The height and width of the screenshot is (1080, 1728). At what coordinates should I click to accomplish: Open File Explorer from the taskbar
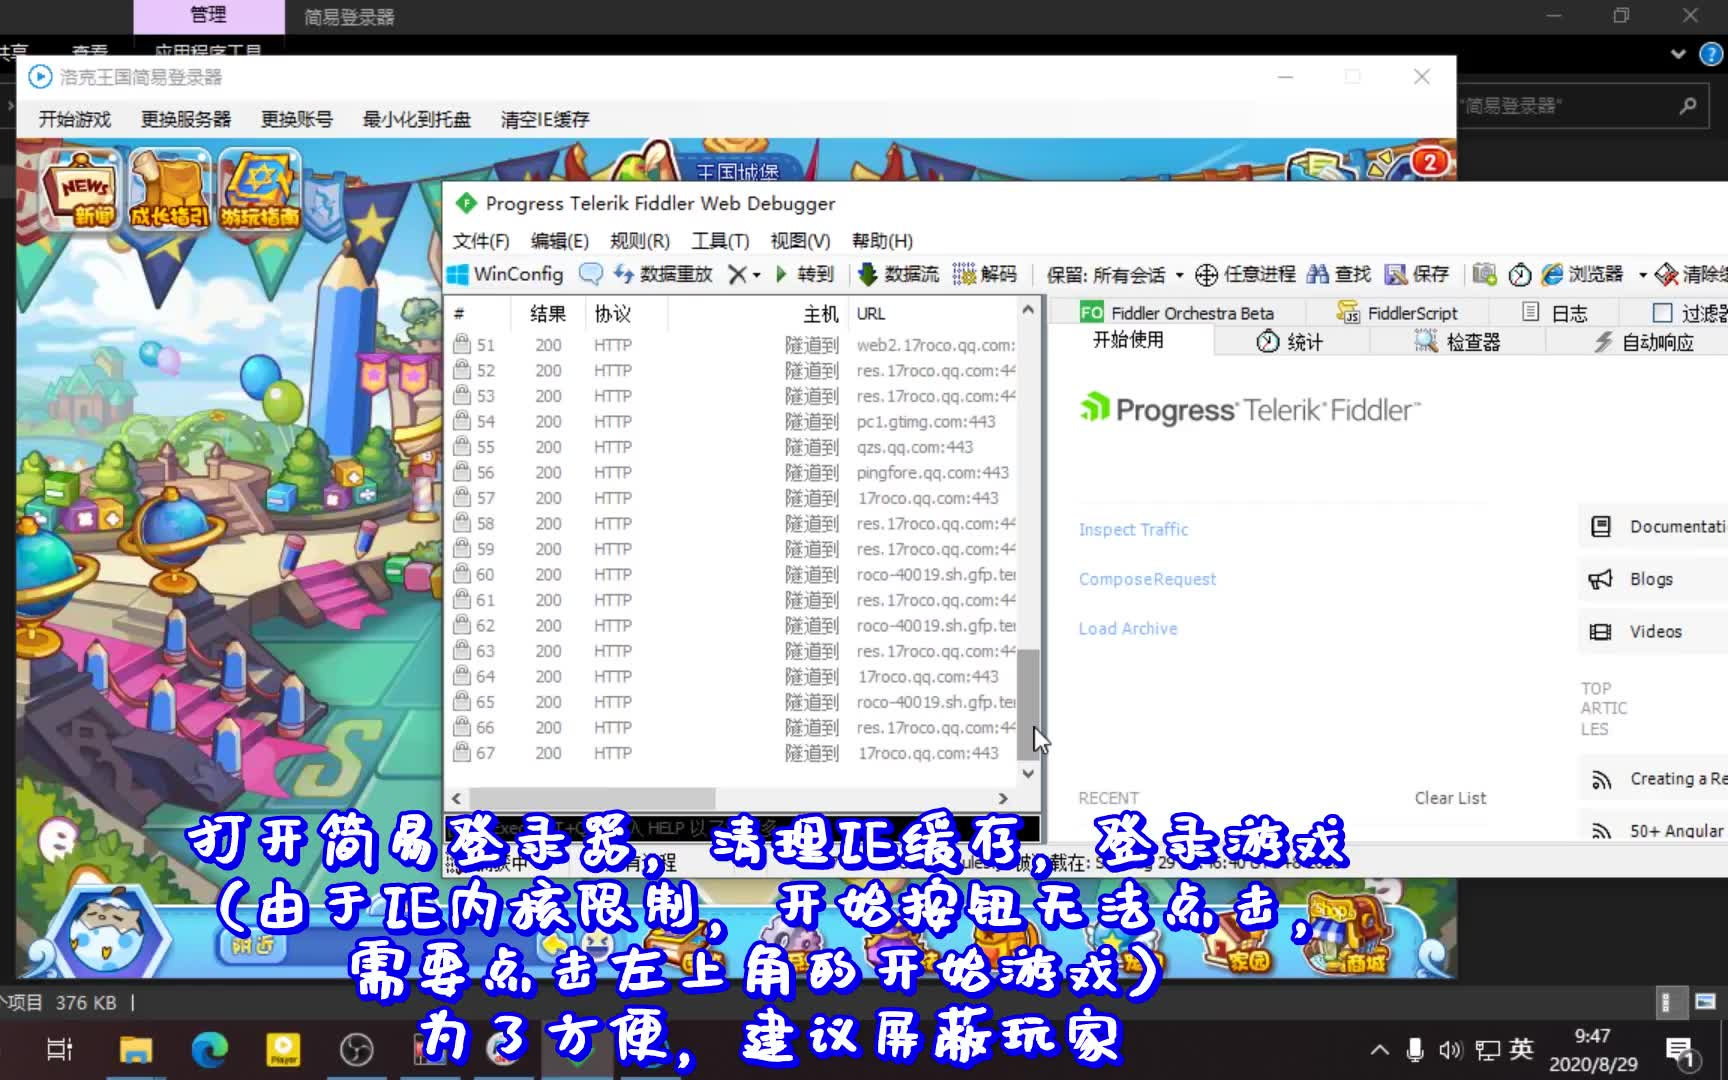136,1050
